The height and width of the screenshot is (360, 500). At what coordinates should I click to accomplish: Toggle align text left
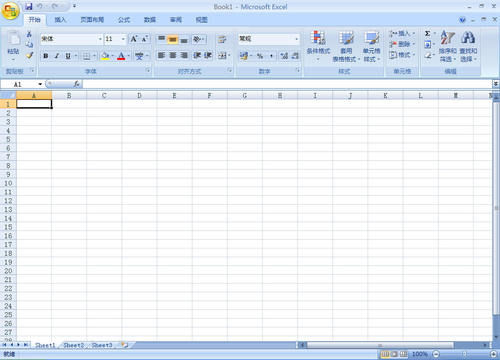(161, 55)
